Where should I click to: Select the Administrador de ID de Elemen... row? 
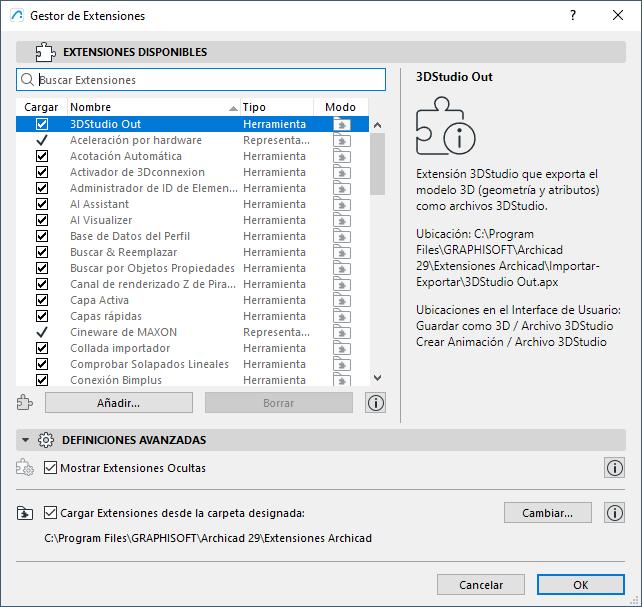coord(192,188)
